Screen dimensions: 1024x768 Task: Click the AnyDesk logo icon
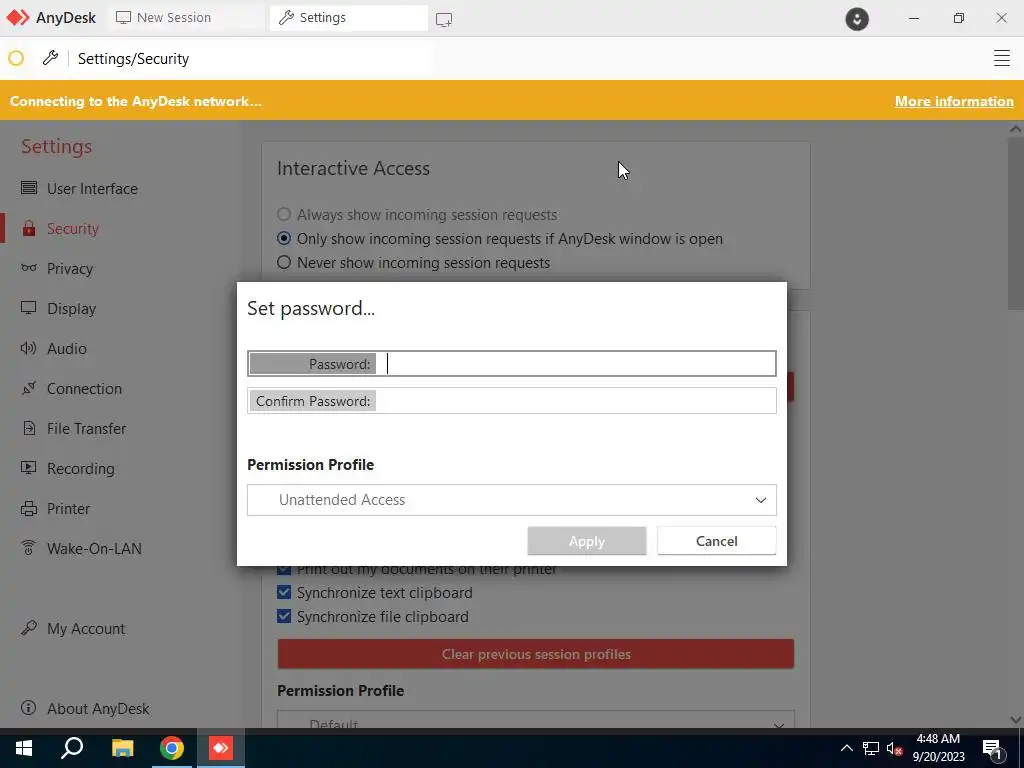(x=18, y=18)
